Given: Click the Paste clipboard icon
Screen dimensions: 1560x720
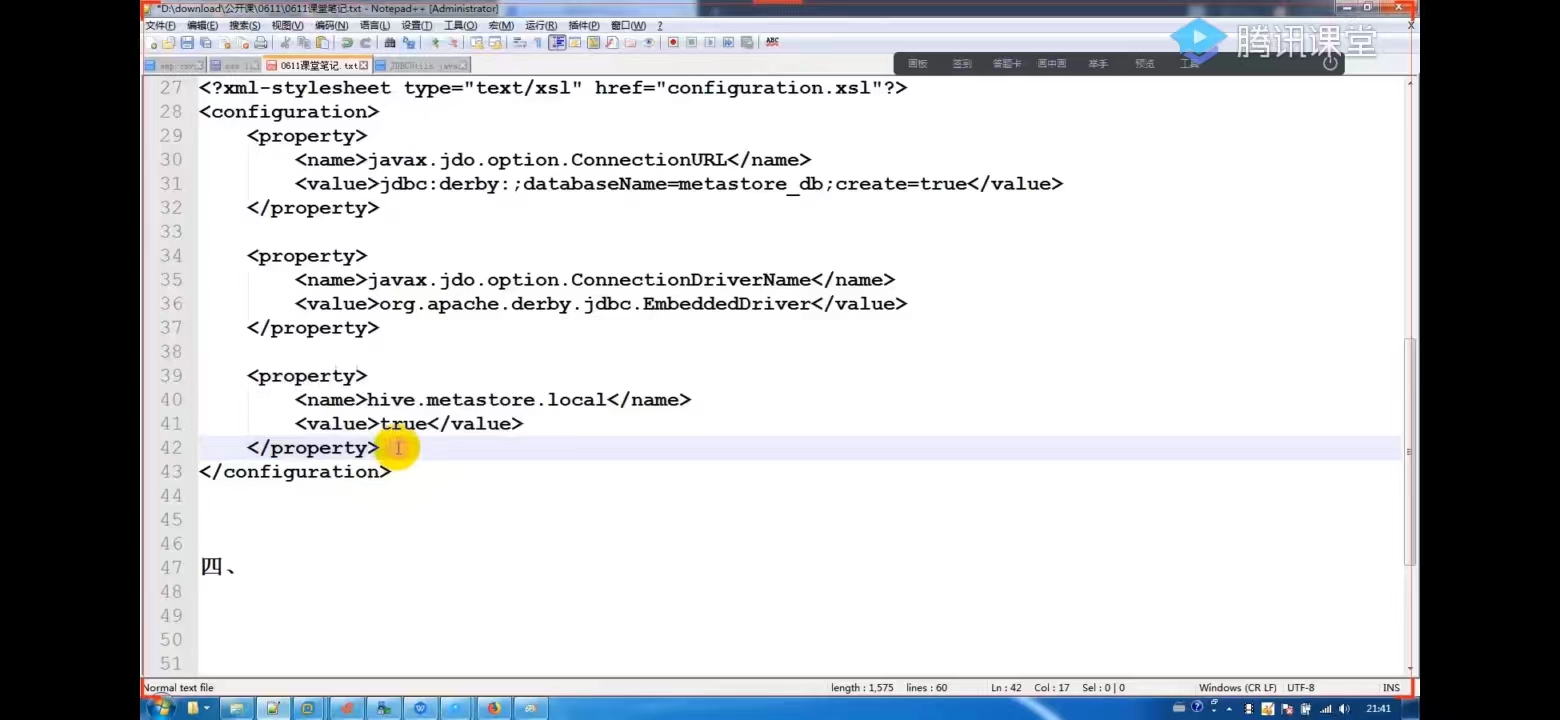Looking at the screenshot, I should pos(322,43).
